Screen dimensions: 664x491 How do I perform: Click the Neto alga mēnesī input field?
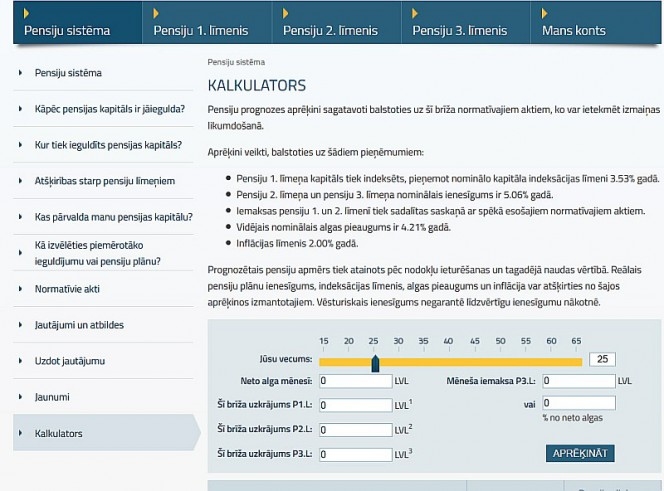tap(355, 381)
